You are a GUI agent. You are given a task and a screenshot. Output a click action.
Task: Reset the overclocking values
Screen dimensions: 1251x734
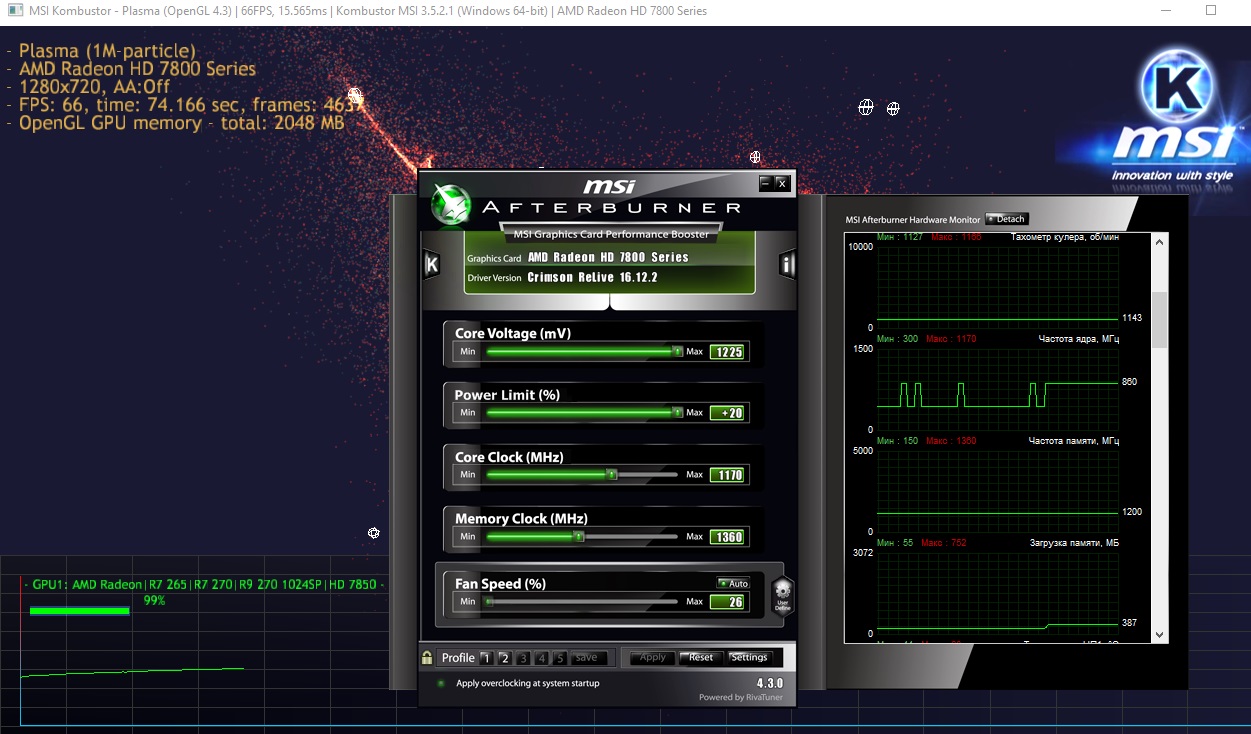click(701, 657)
